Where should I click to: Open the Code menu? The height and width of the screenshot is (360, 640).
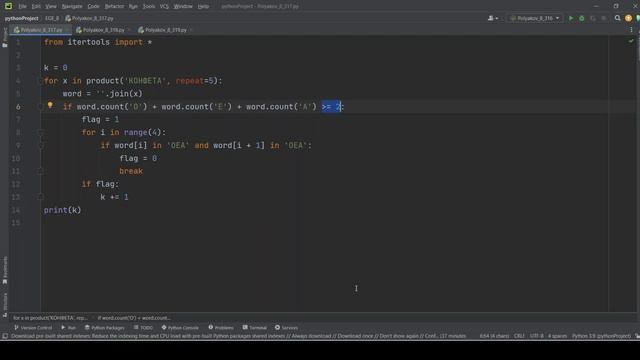pos(93,7)
